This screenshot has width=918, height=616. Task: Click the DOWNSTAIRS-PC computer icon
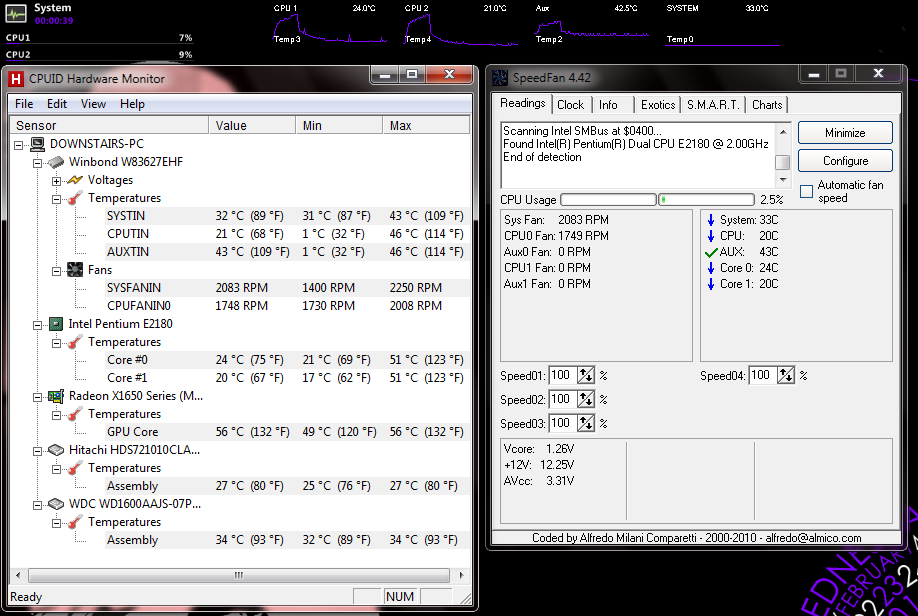click(x=37, y=144)
